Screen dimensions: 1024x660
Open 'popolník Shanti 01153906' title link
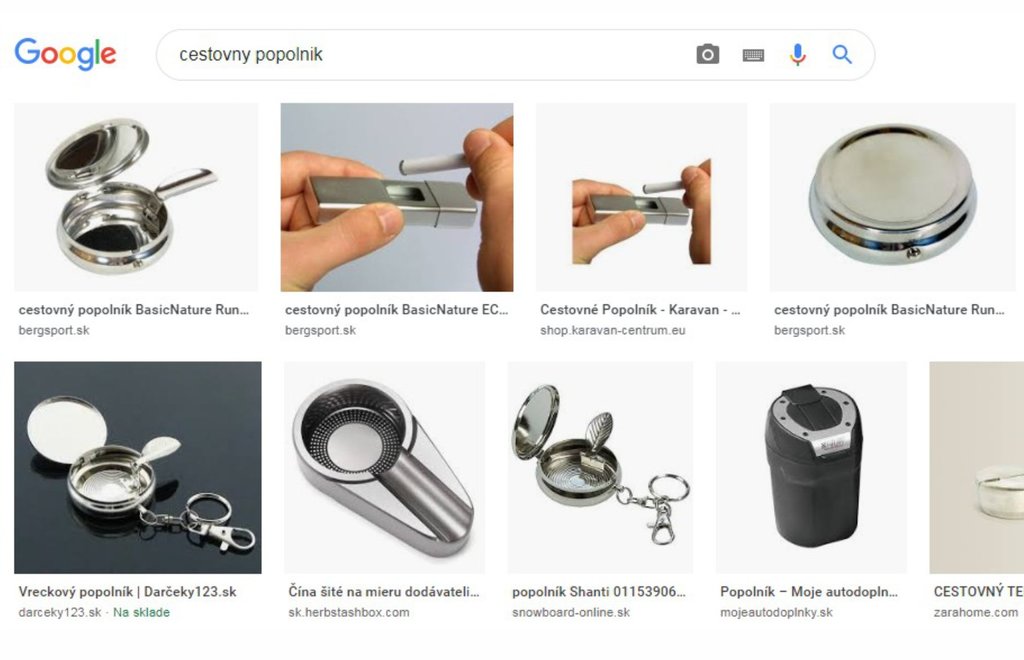599,592
